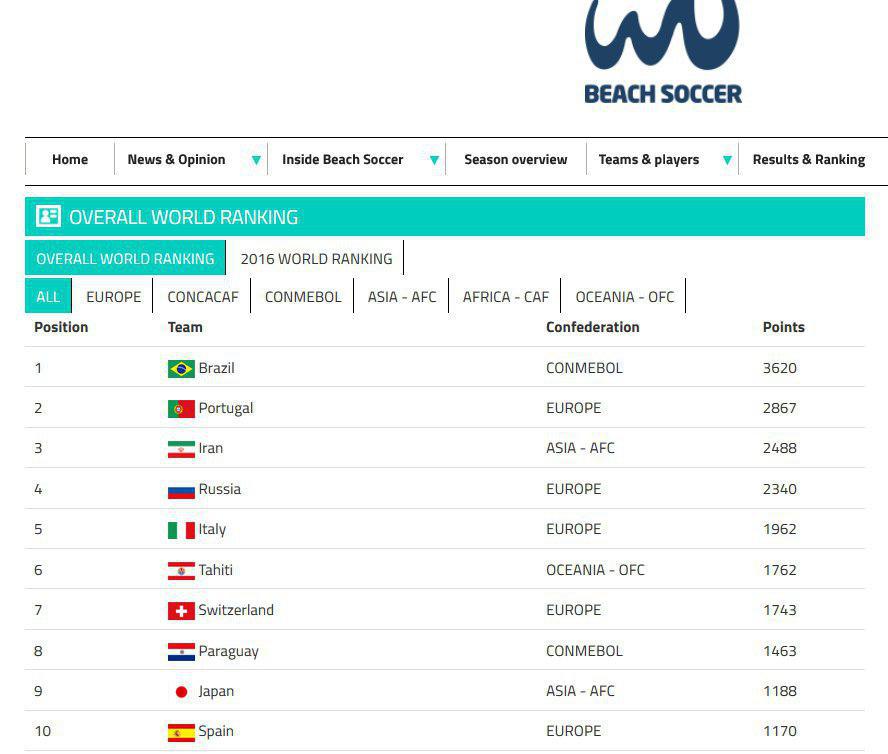Expand the News & Opinion dropdown arrow
The width and height of the screenshot is (888, 754).
pos(256,160)
